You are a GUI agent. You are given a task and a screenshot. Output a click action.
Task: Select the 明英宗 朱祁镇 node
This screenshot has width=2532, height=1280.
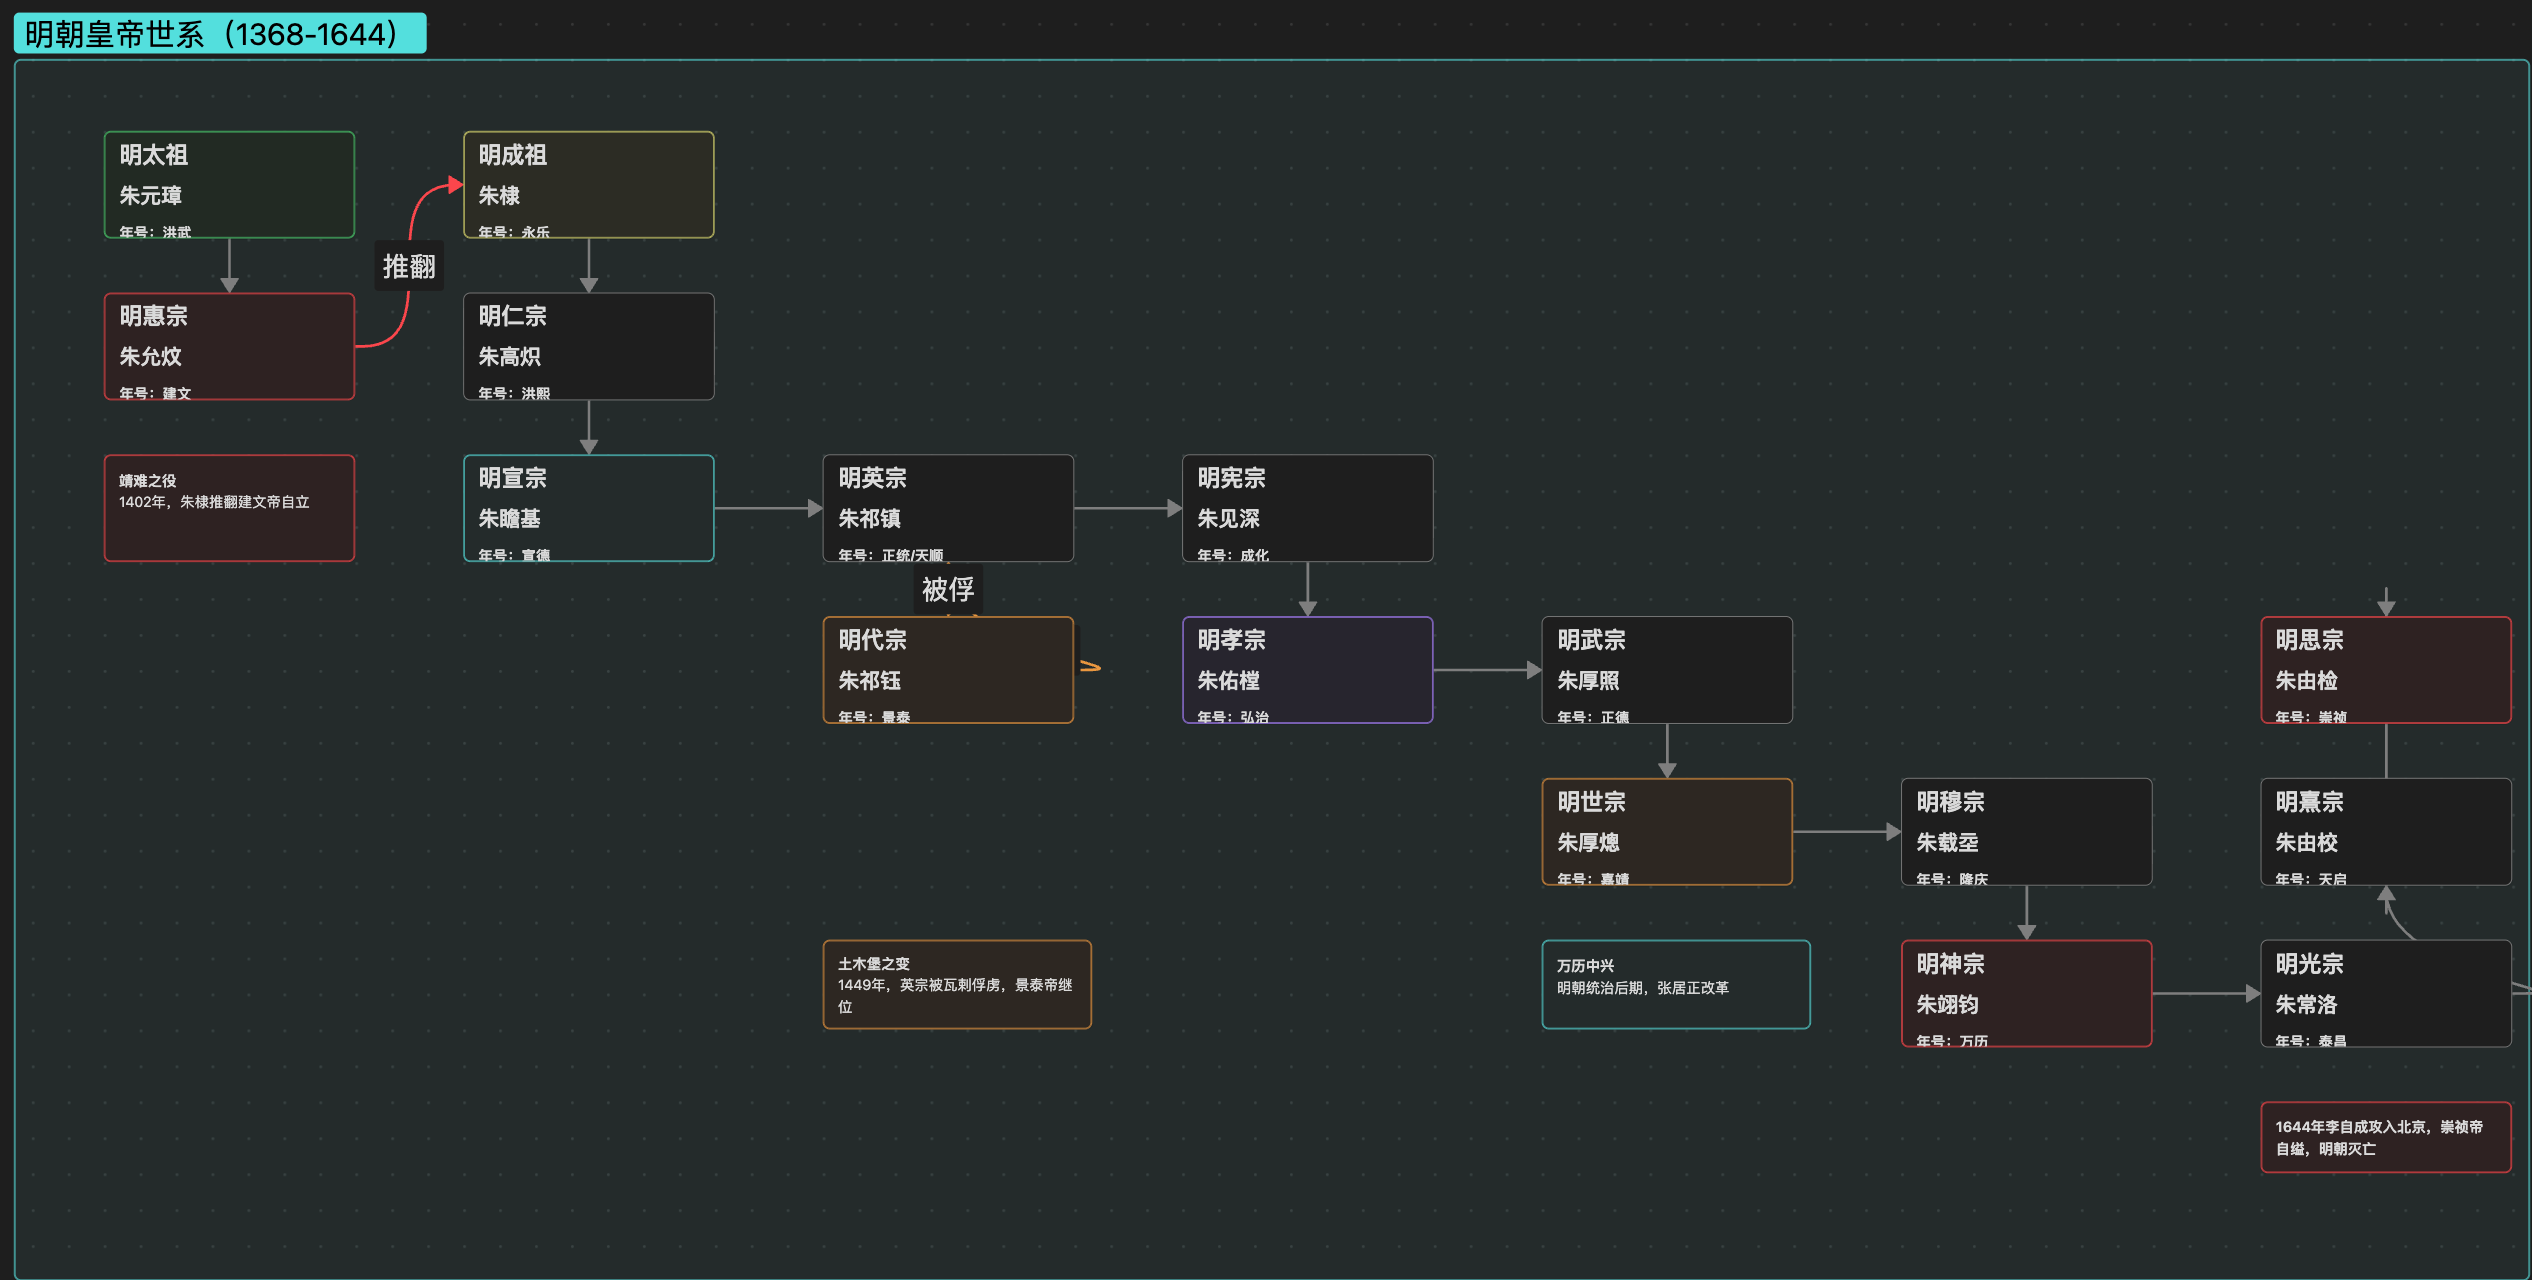click(x=947, y=508)
